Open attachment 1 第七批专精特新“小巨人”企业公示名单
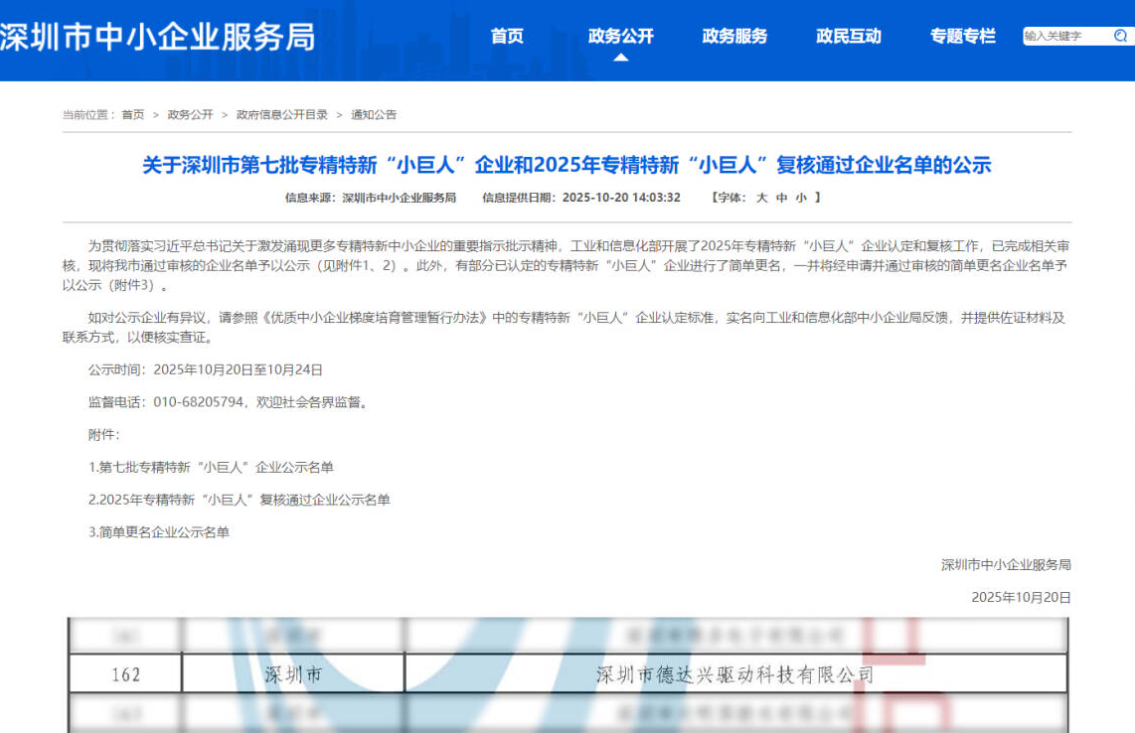Image resolution: width=1135 pixels, height=733 pixels. tap(211, 467)
